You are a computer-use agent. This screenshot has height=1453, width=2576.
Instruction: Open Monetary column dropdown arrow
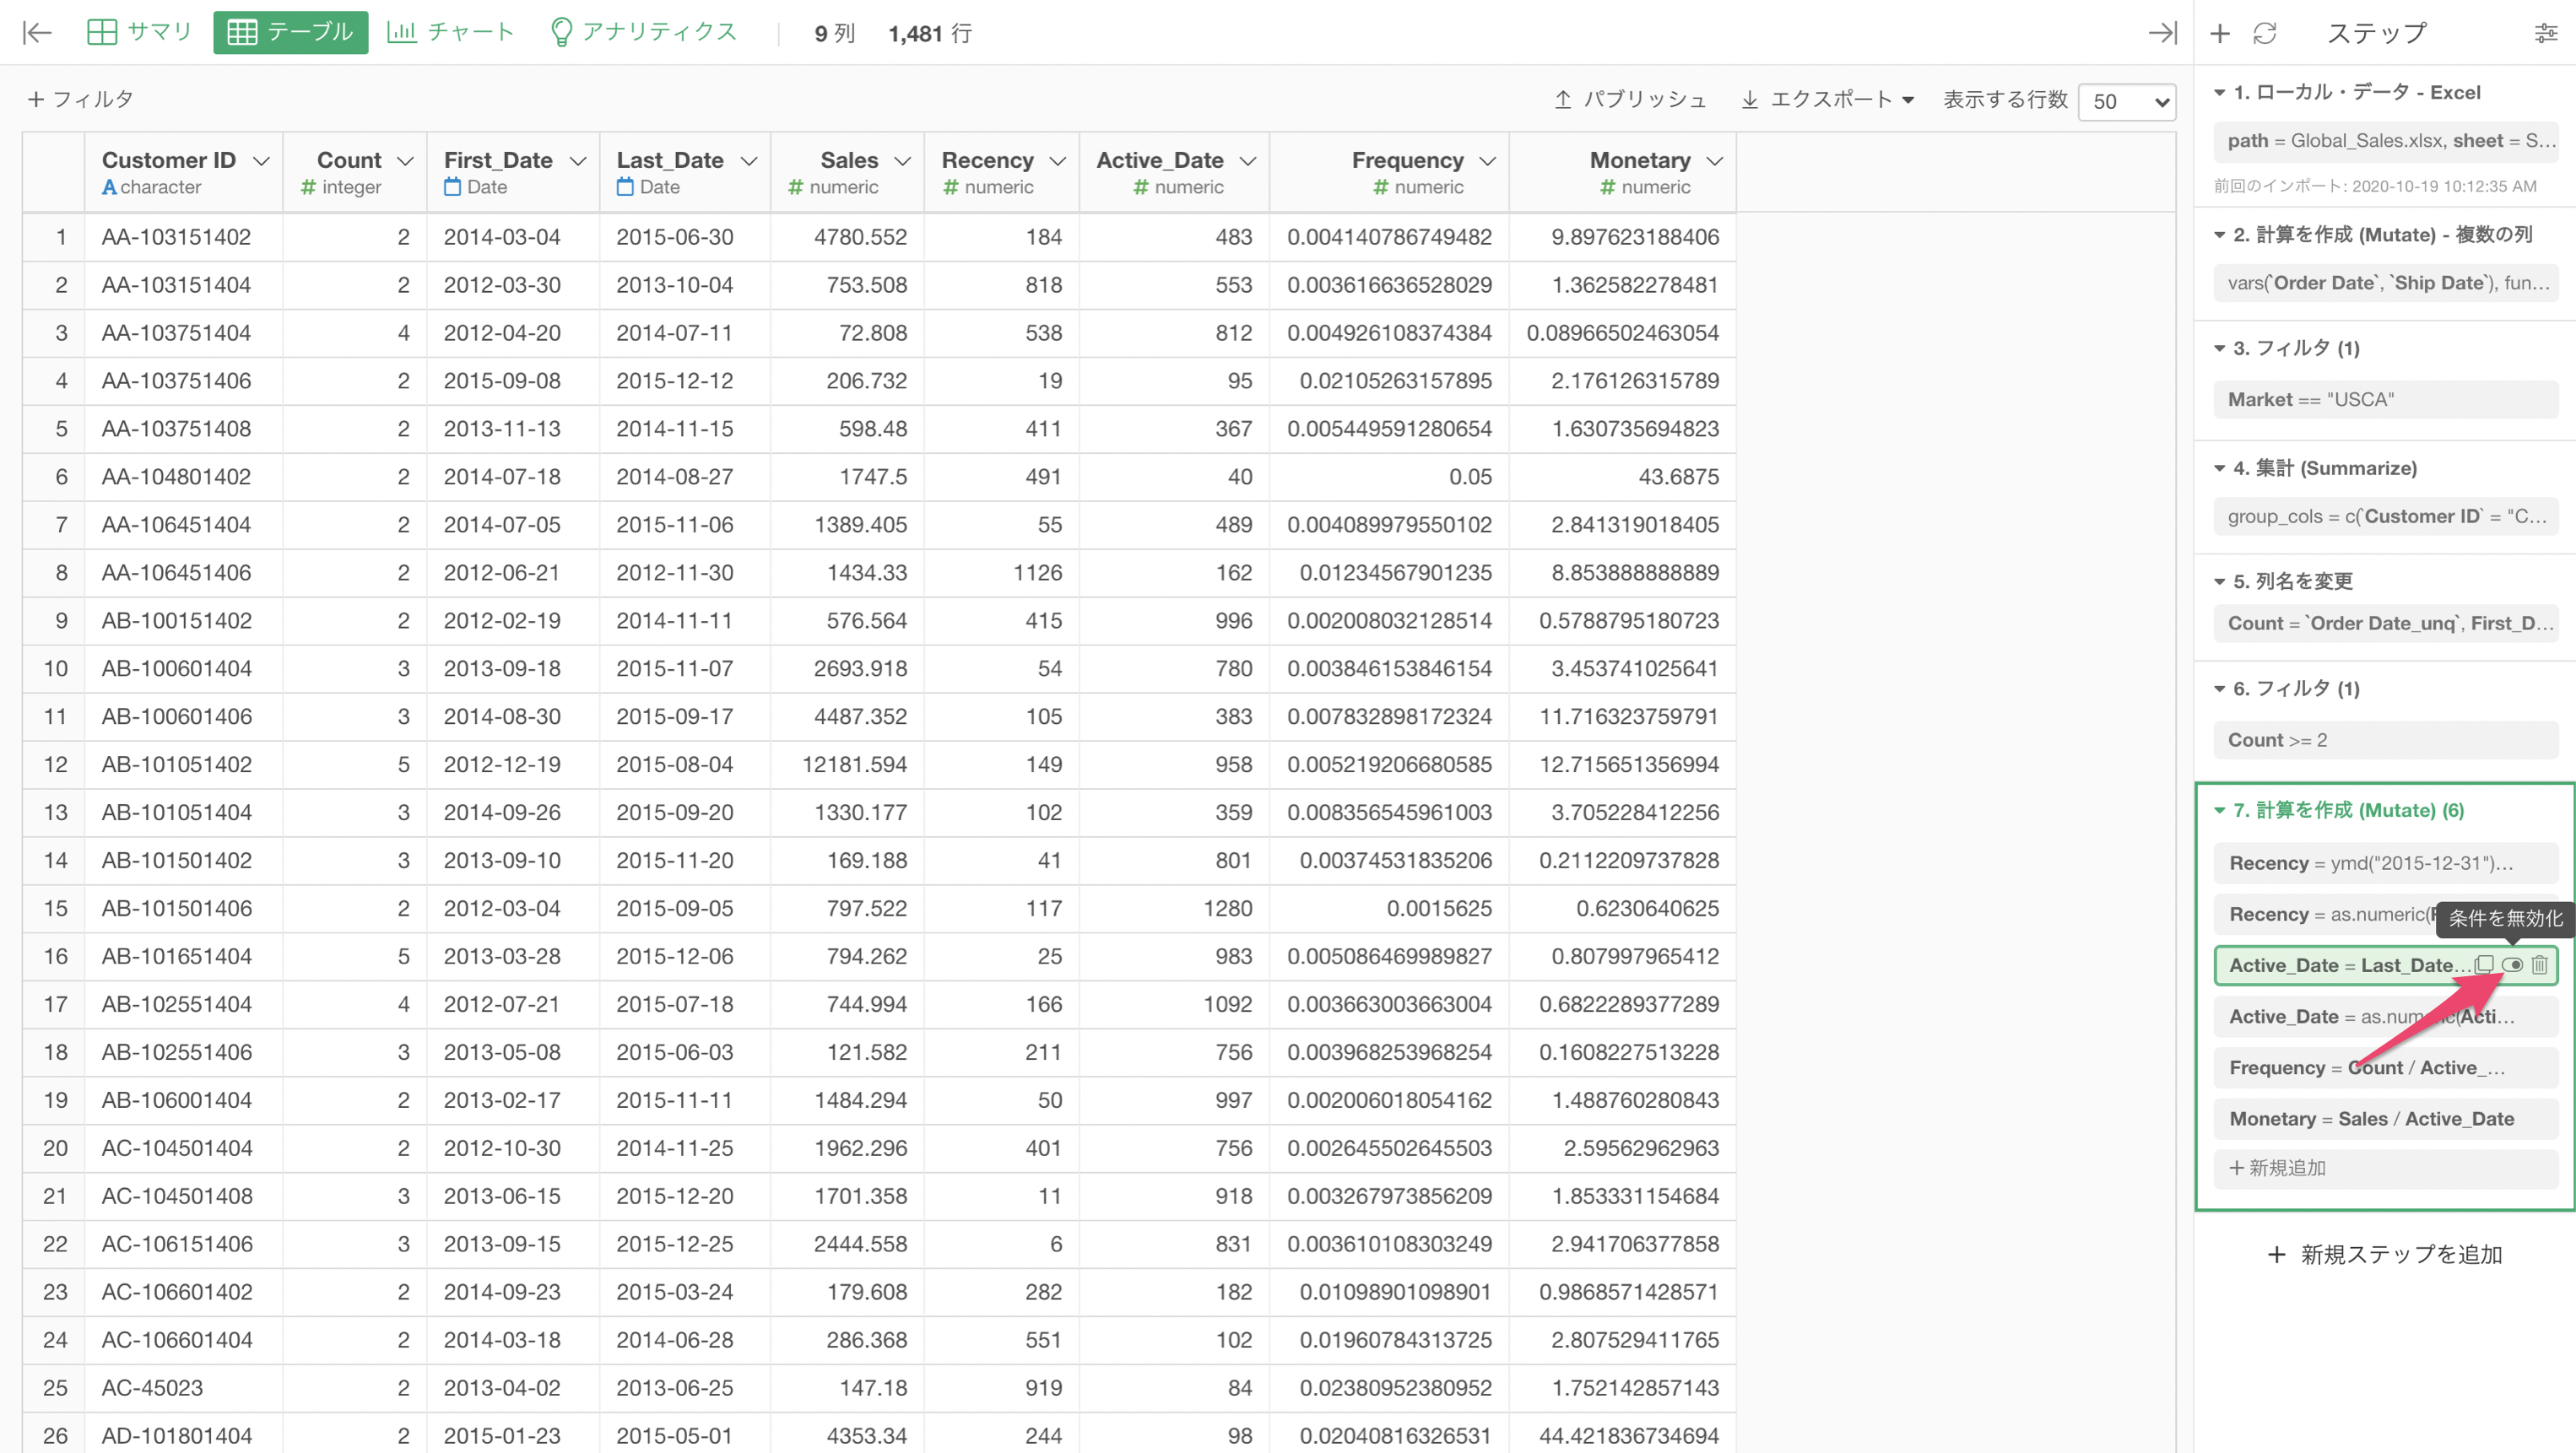point(1715,161)
